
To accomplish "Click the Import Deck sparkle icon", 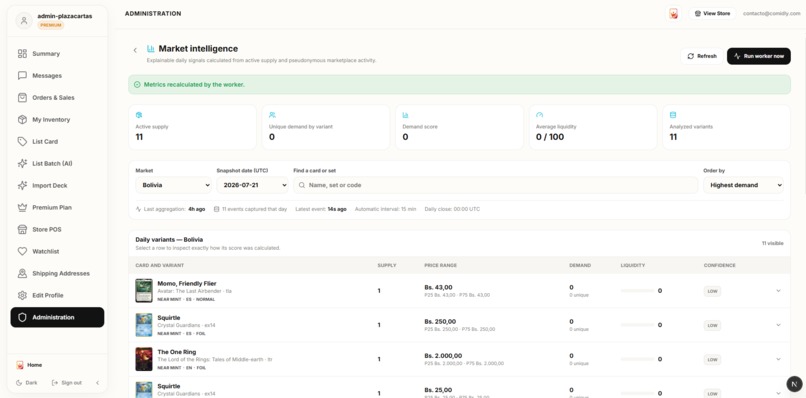I will click(22, 186).
